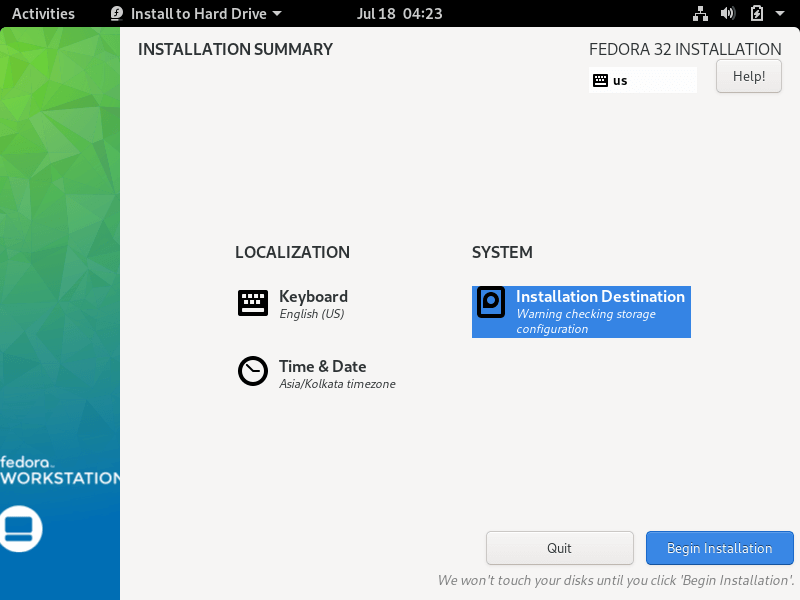Open Installation Destination warning item
This screenshot has width=800, height=600.
pyautogui.click(x=581, y=312)
